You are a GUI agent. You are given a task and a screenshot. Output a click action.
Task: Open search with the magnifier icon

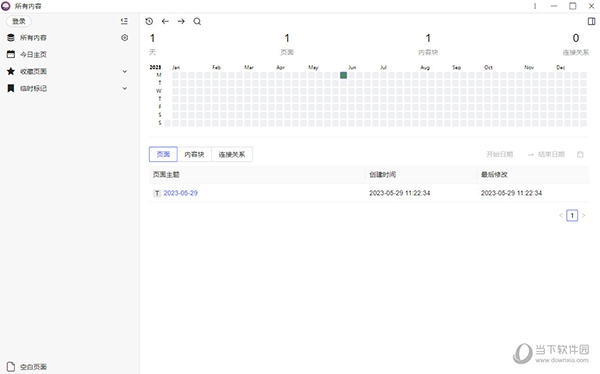pos(197,21)
